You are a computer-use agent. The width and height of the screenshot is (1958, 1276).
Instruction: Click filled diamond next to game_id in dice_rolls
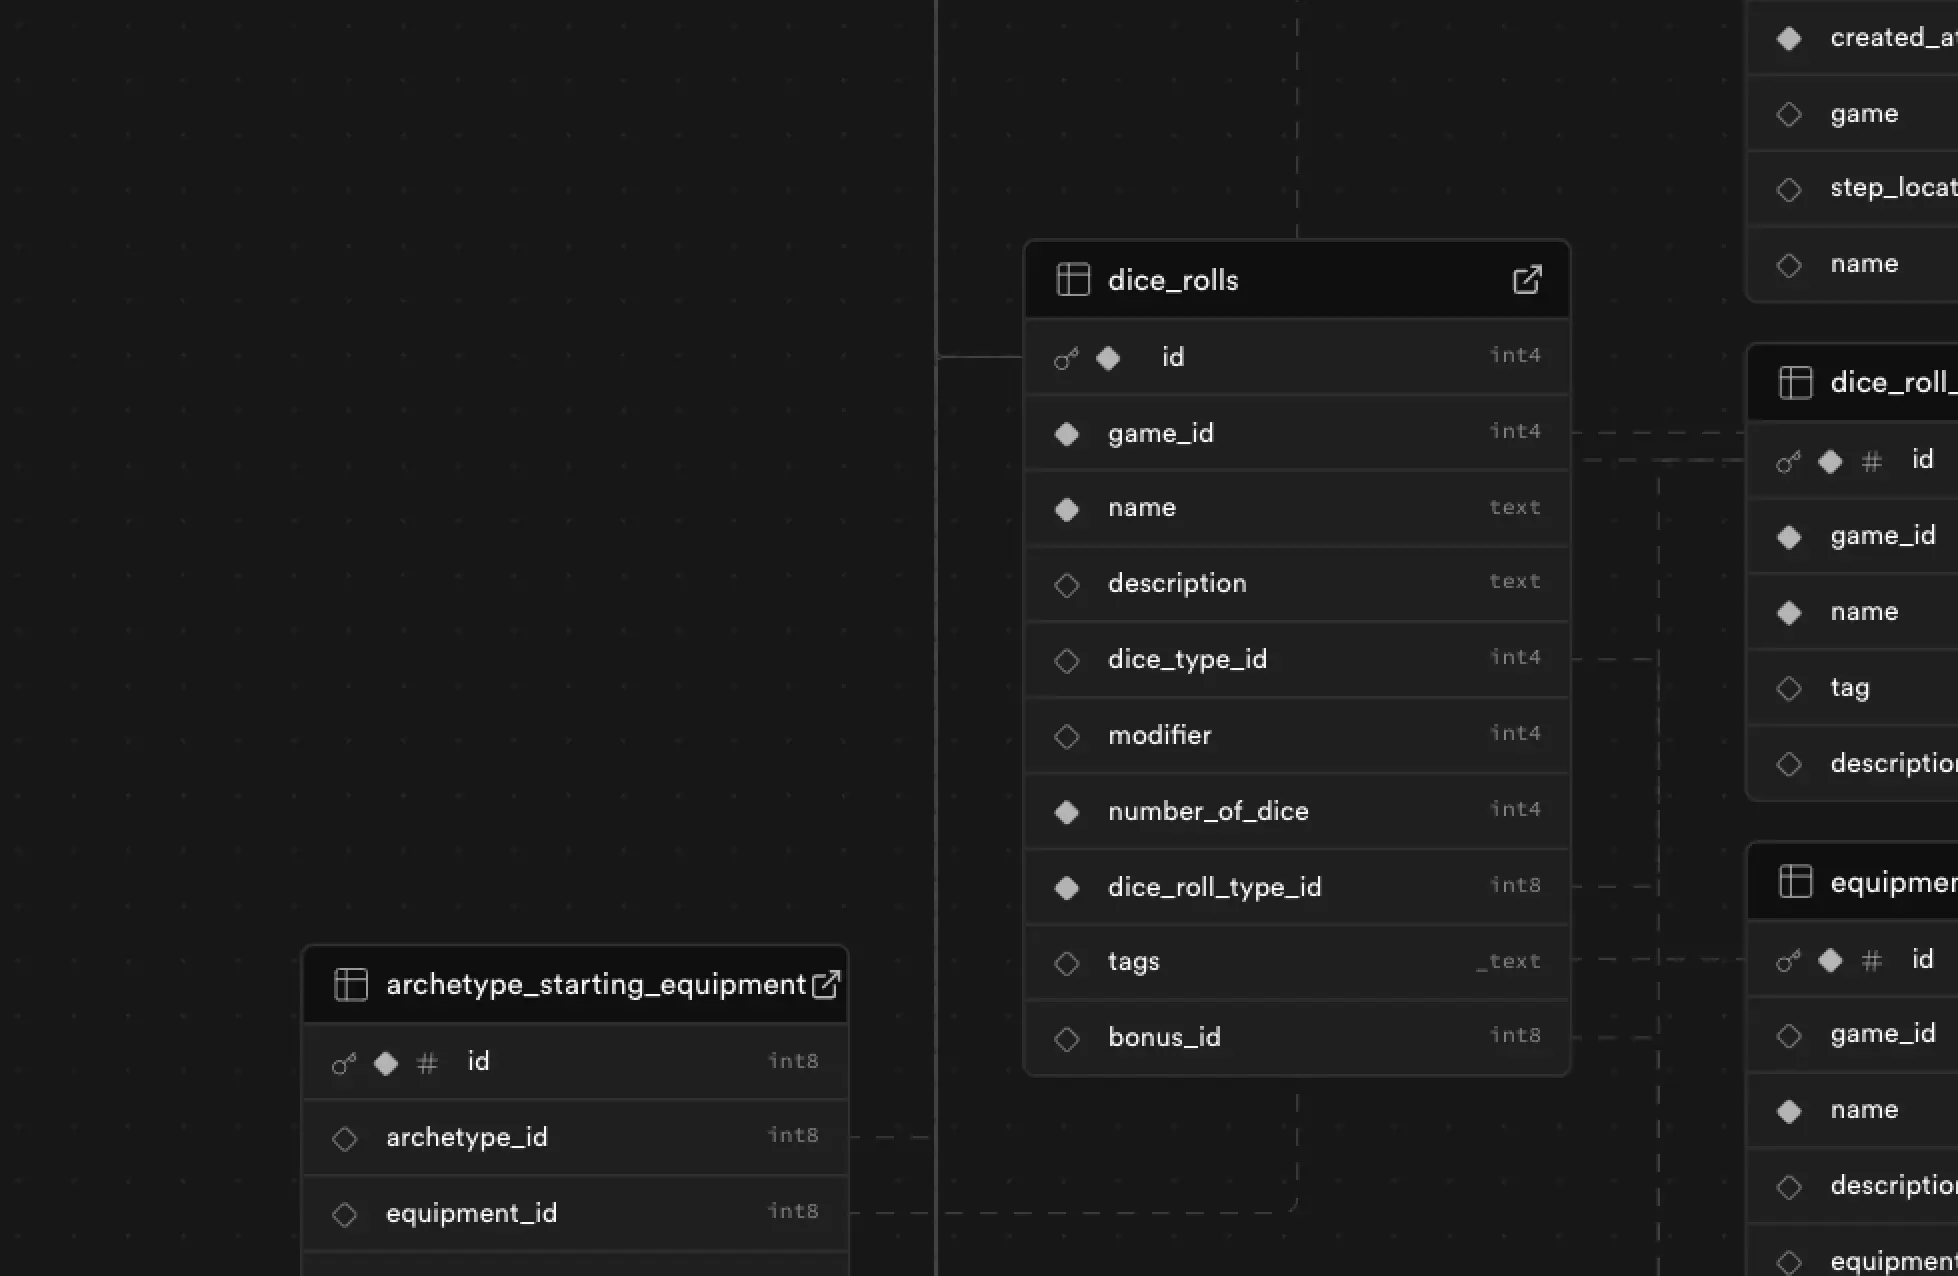pyautogui.click(x=1067, y=434)
